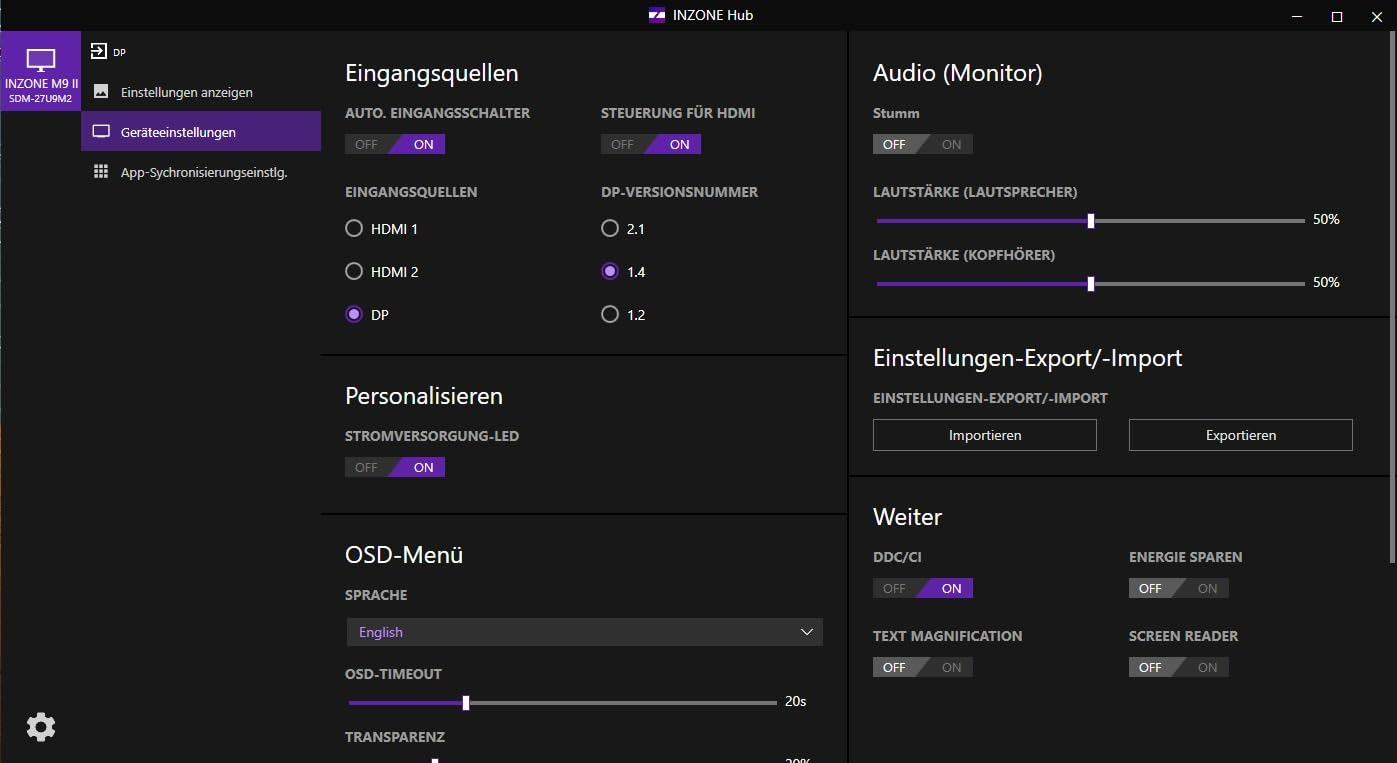Open App-Sychronisierungseinstlg. in the sidebar
Viewport: 1397px width, 763px height.
click(x=201, y=172)
